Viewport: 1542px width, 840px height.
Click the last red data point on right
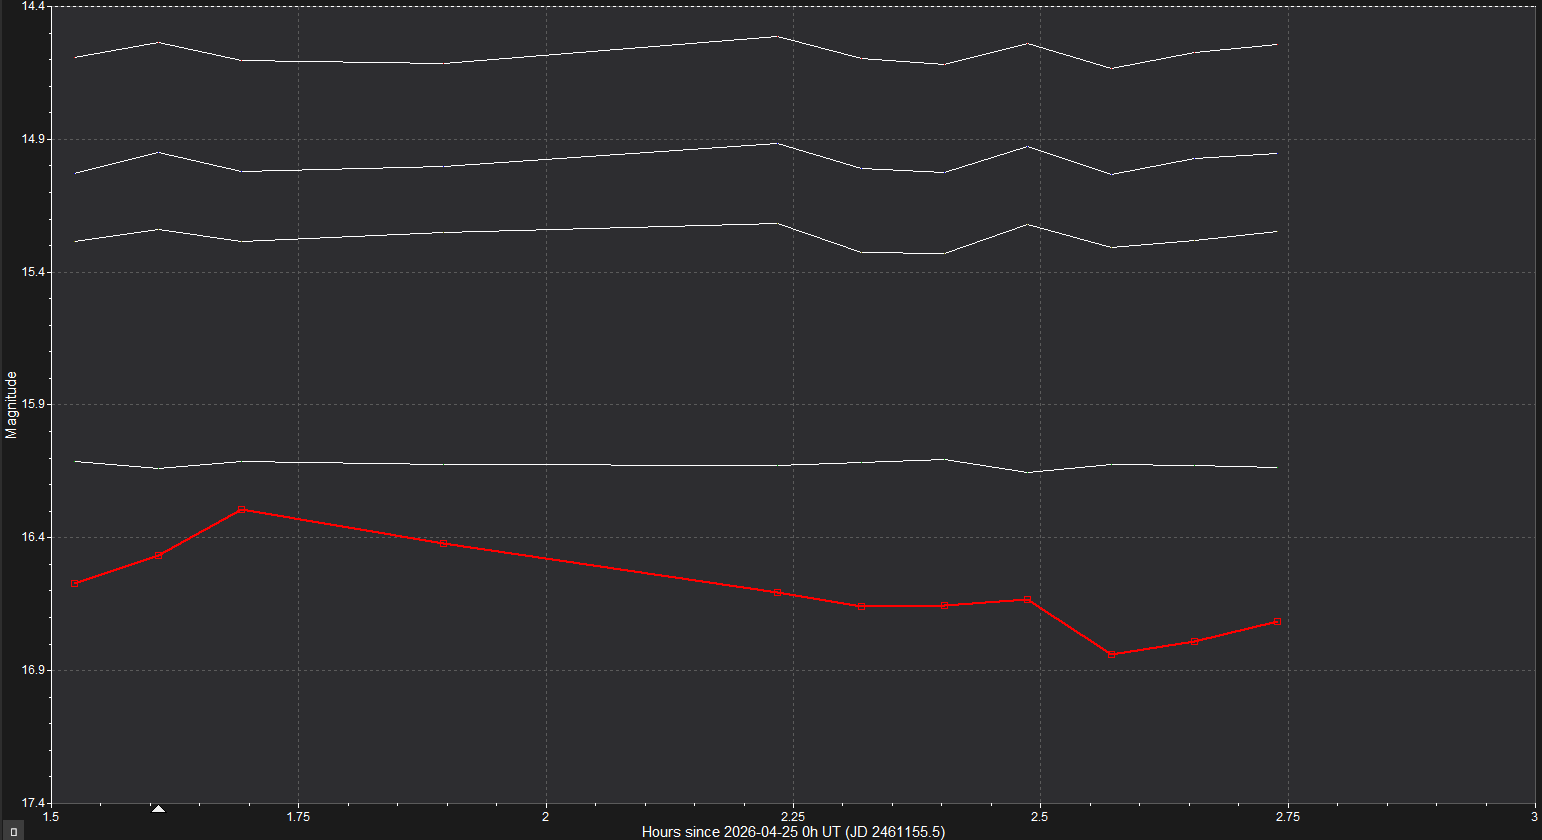click(1277, 622)
